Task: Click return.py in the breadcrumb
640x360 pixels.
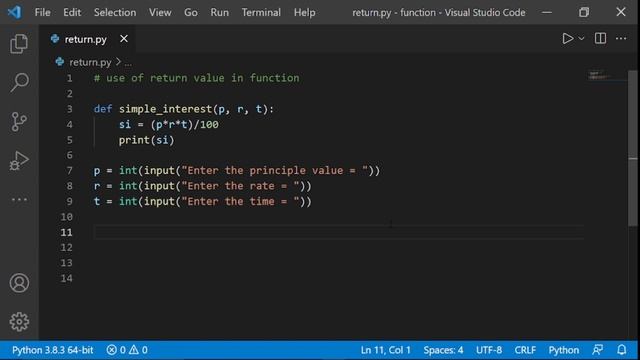Action: coord(90,62)
